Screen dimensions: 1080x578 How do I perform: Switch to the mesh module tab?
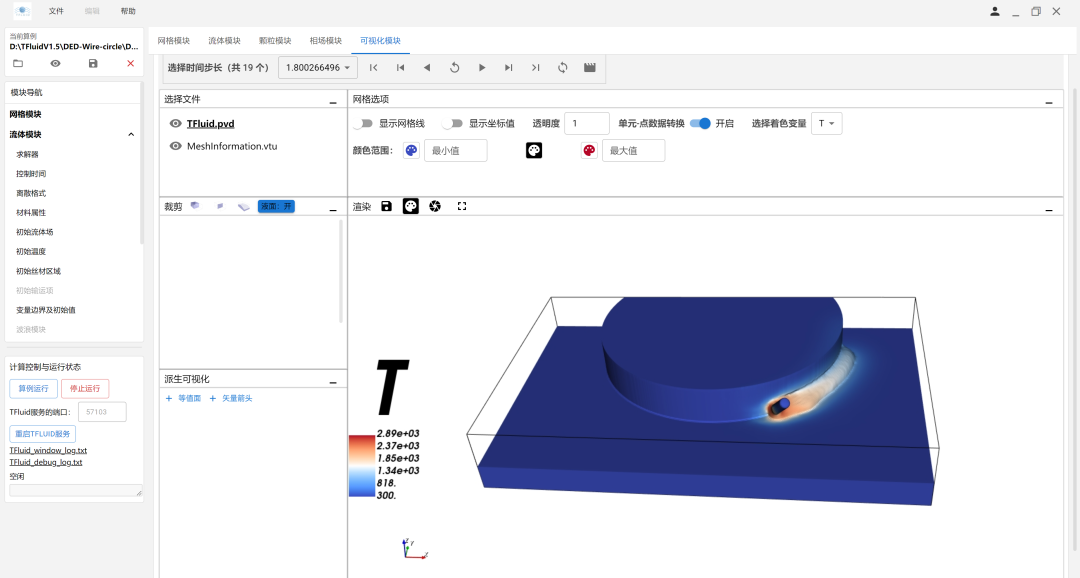click(174, 41)
